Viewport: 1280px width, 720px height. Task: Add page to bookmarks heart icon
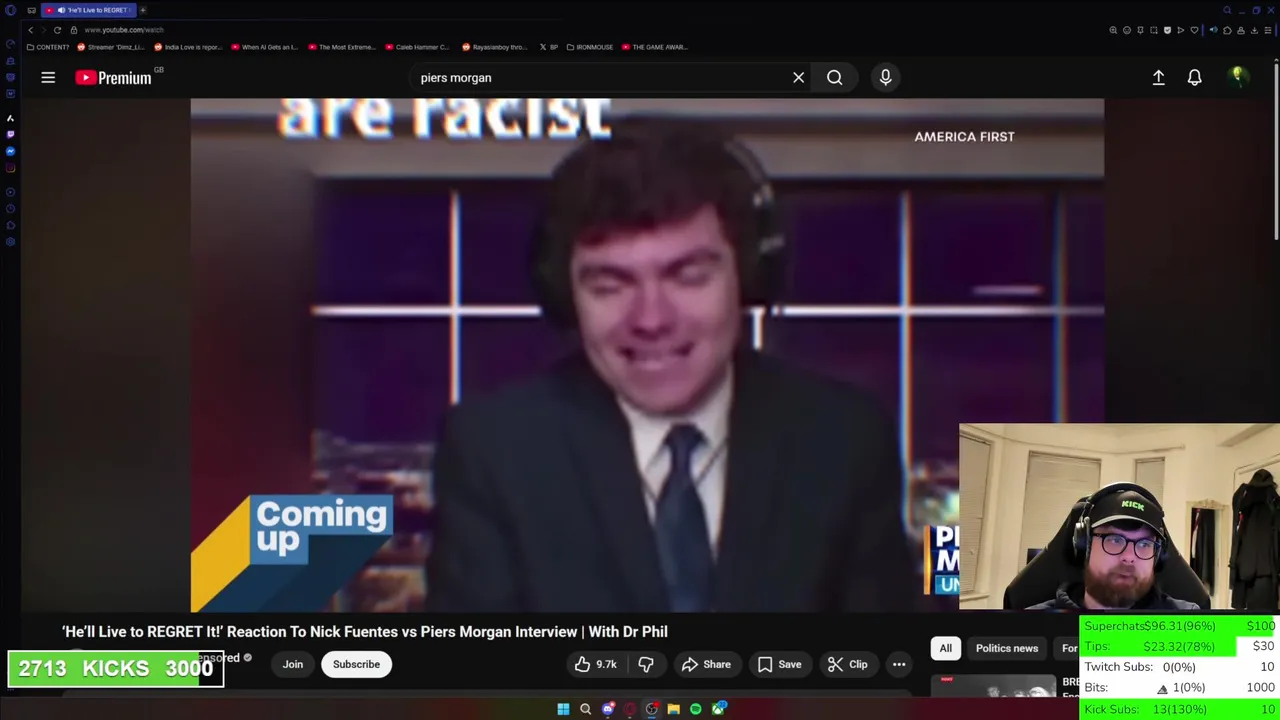(x=1194, y=30)
